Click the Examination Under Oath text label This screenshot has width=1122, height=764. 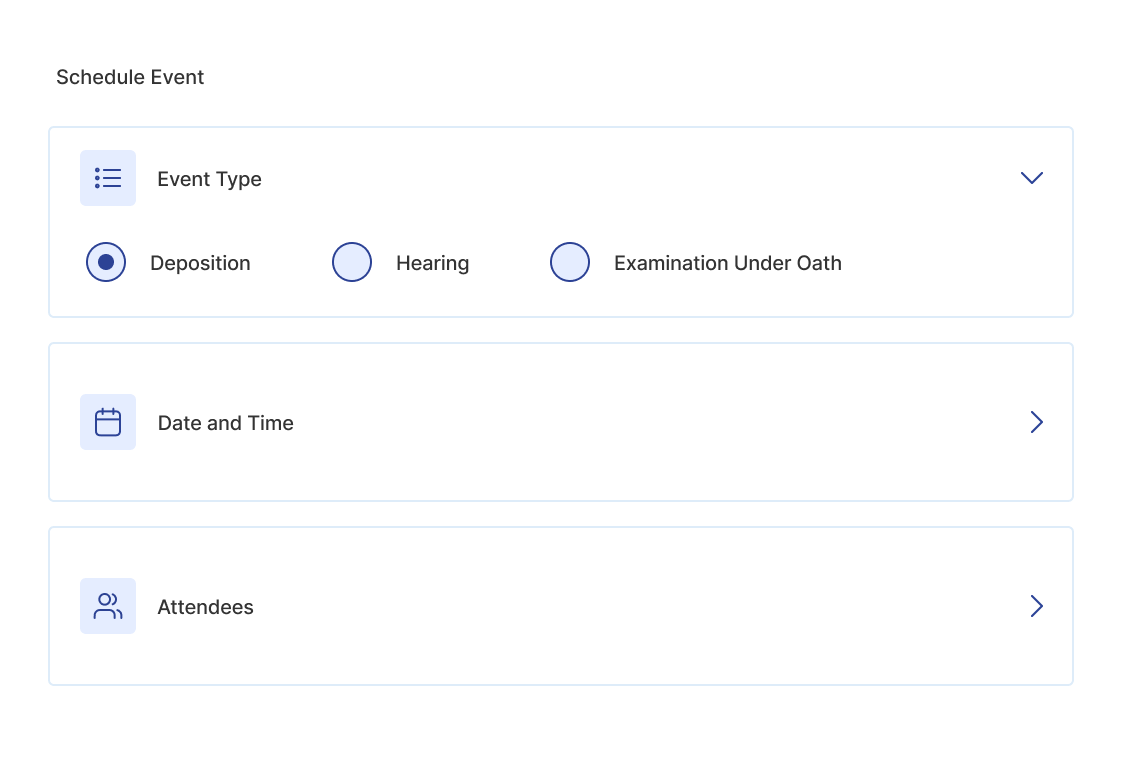pos(727,263)
